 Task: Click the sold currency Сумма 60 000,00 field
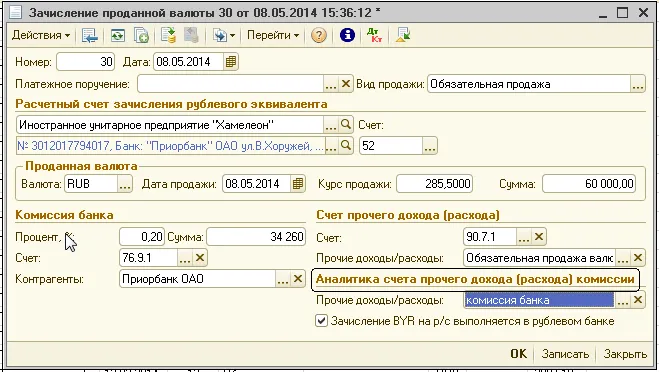click(589, 184)
